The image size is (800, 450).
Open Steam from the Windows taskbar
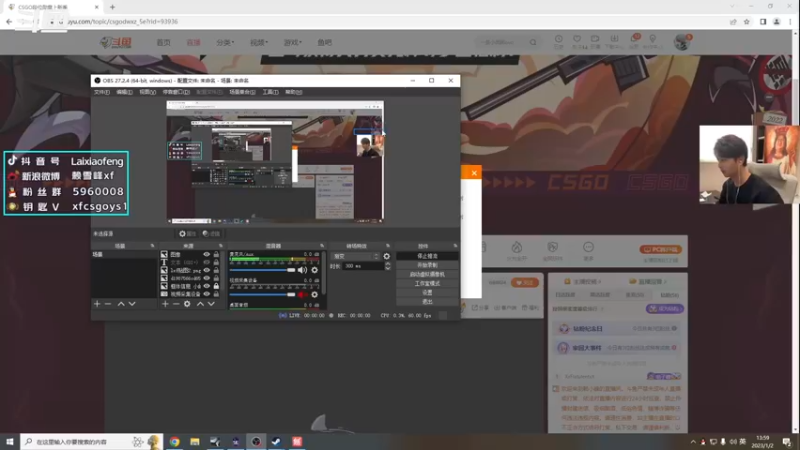point(277,442)
